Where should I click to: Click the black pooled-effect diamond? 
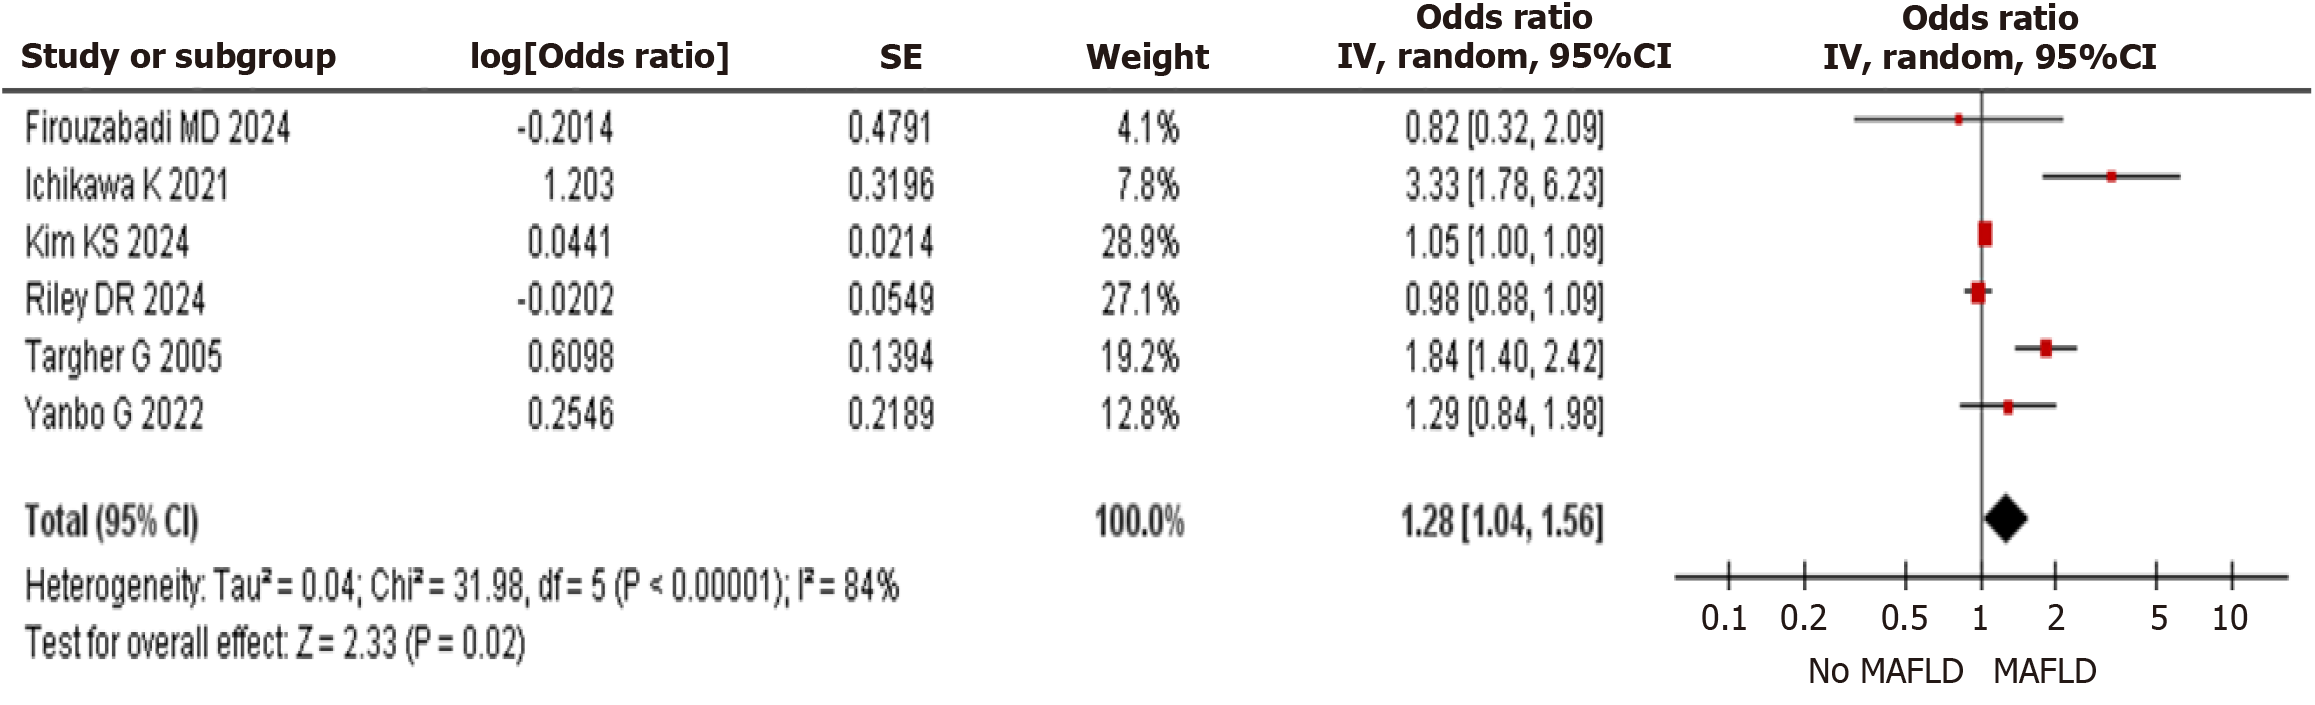tap(2005, 519)
